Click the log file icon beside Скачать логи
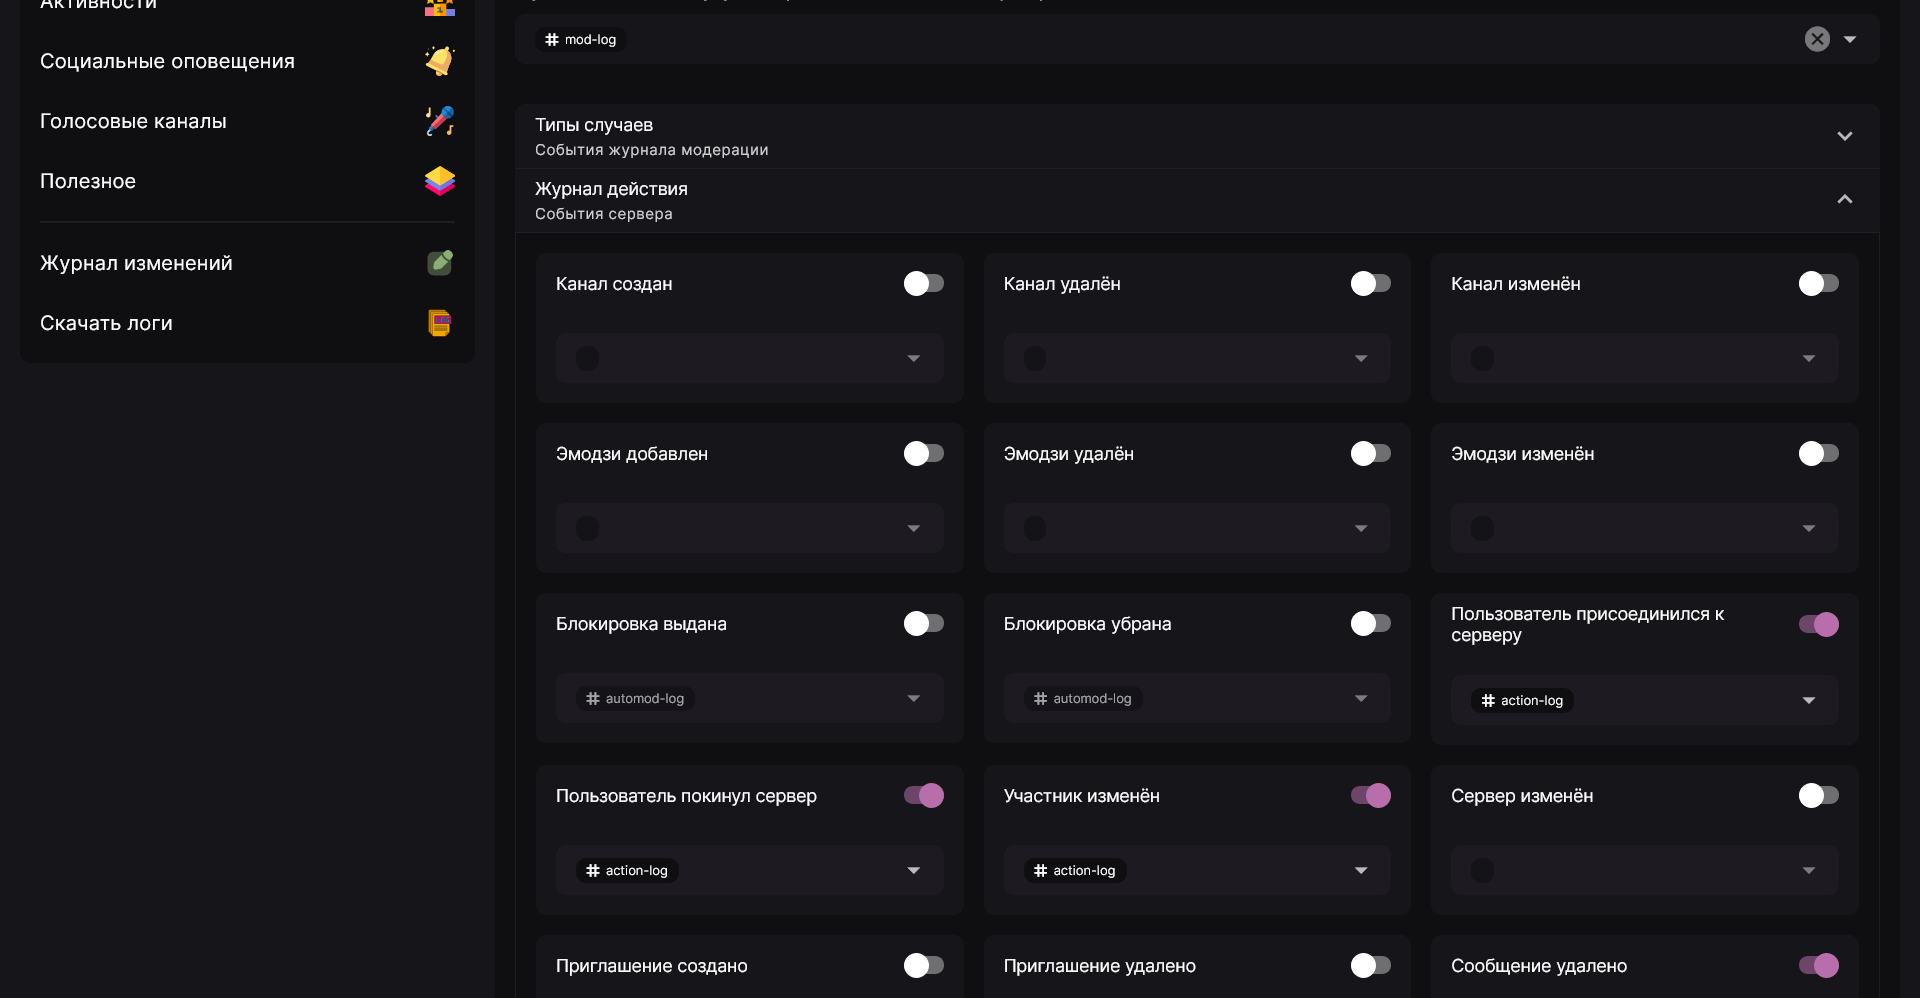Image resolution: width=1920 pixels, height=998 pixels. tap(439, 323)
